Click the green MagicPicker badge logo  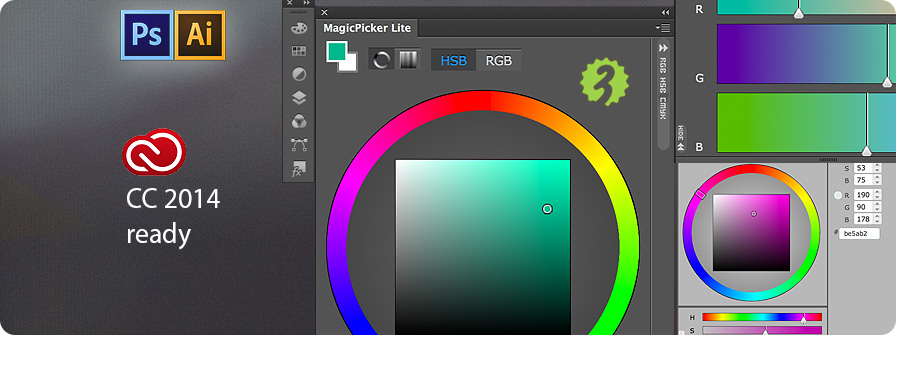click(604, 82)
